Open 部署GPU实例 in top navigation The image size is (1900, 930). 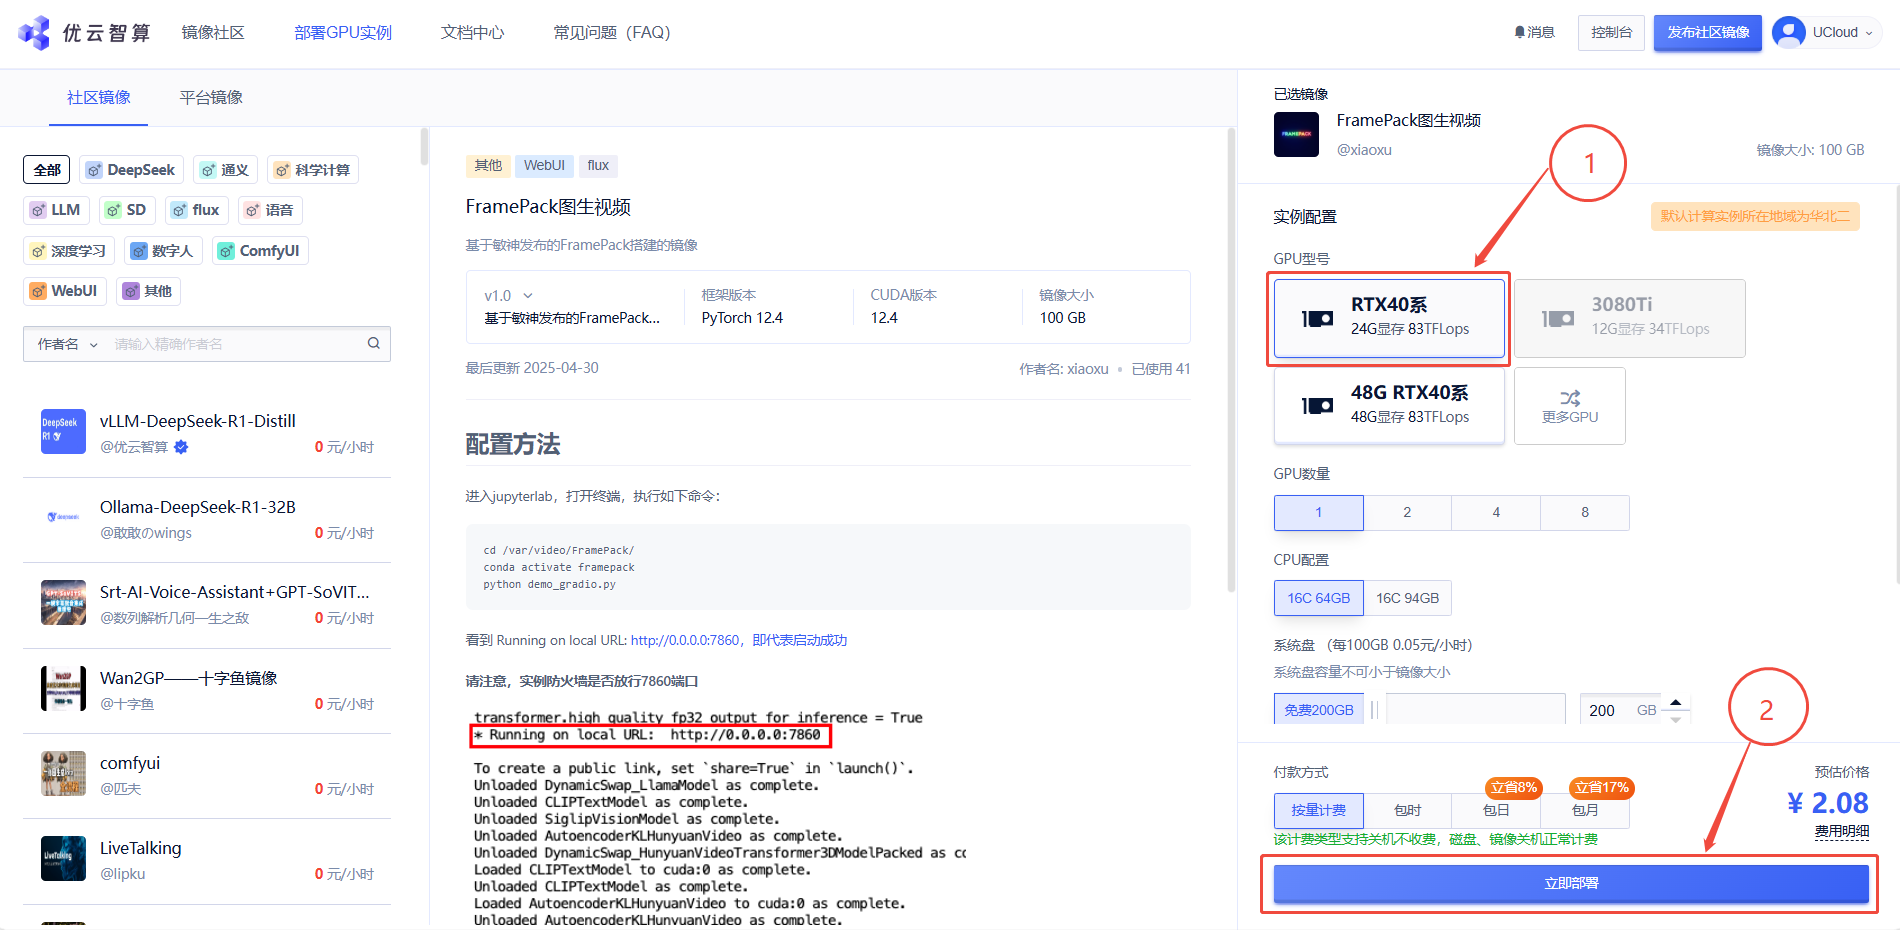pyautogui.click(x=343, y=33)
